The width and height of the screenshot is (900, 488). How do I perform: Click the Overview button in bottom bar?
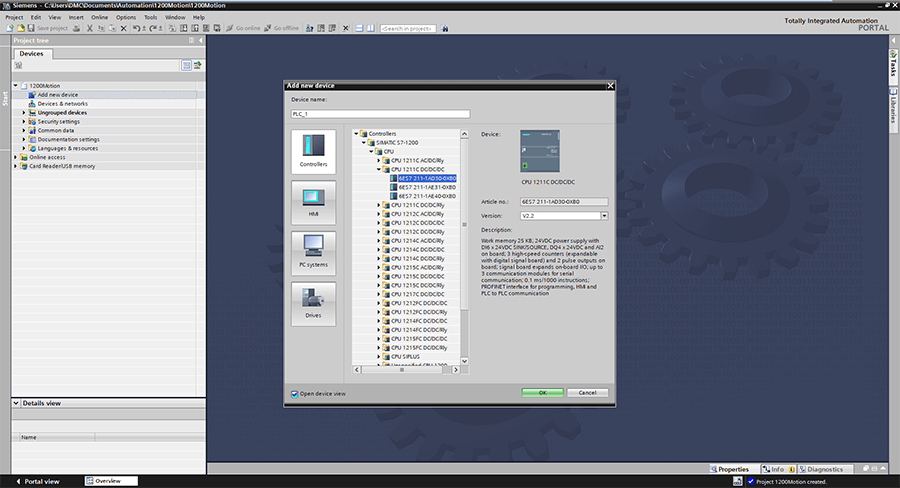tap(111, 481)
